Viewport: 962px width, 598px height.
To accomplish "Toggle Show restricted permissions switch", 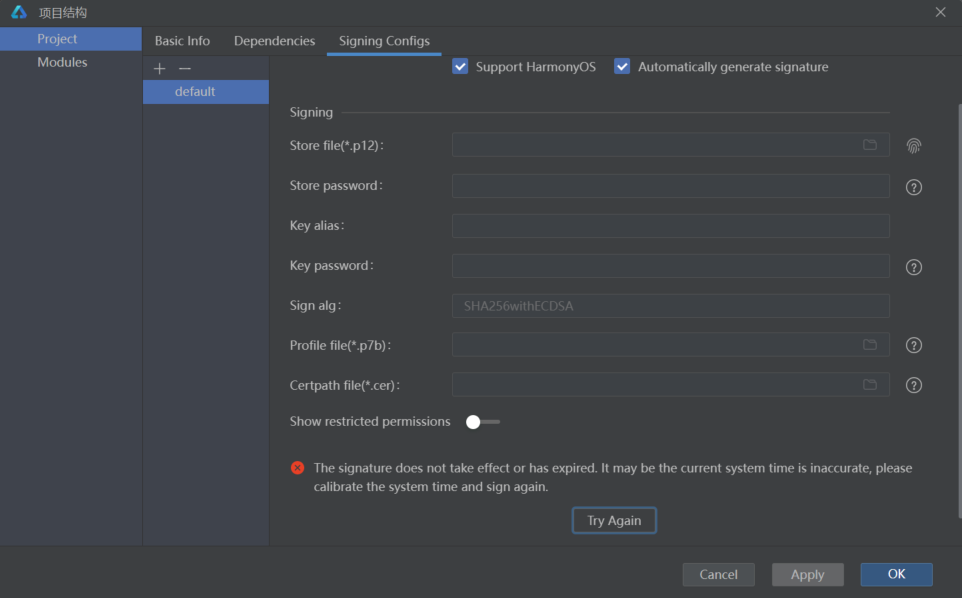I will (x=482, y=422).
